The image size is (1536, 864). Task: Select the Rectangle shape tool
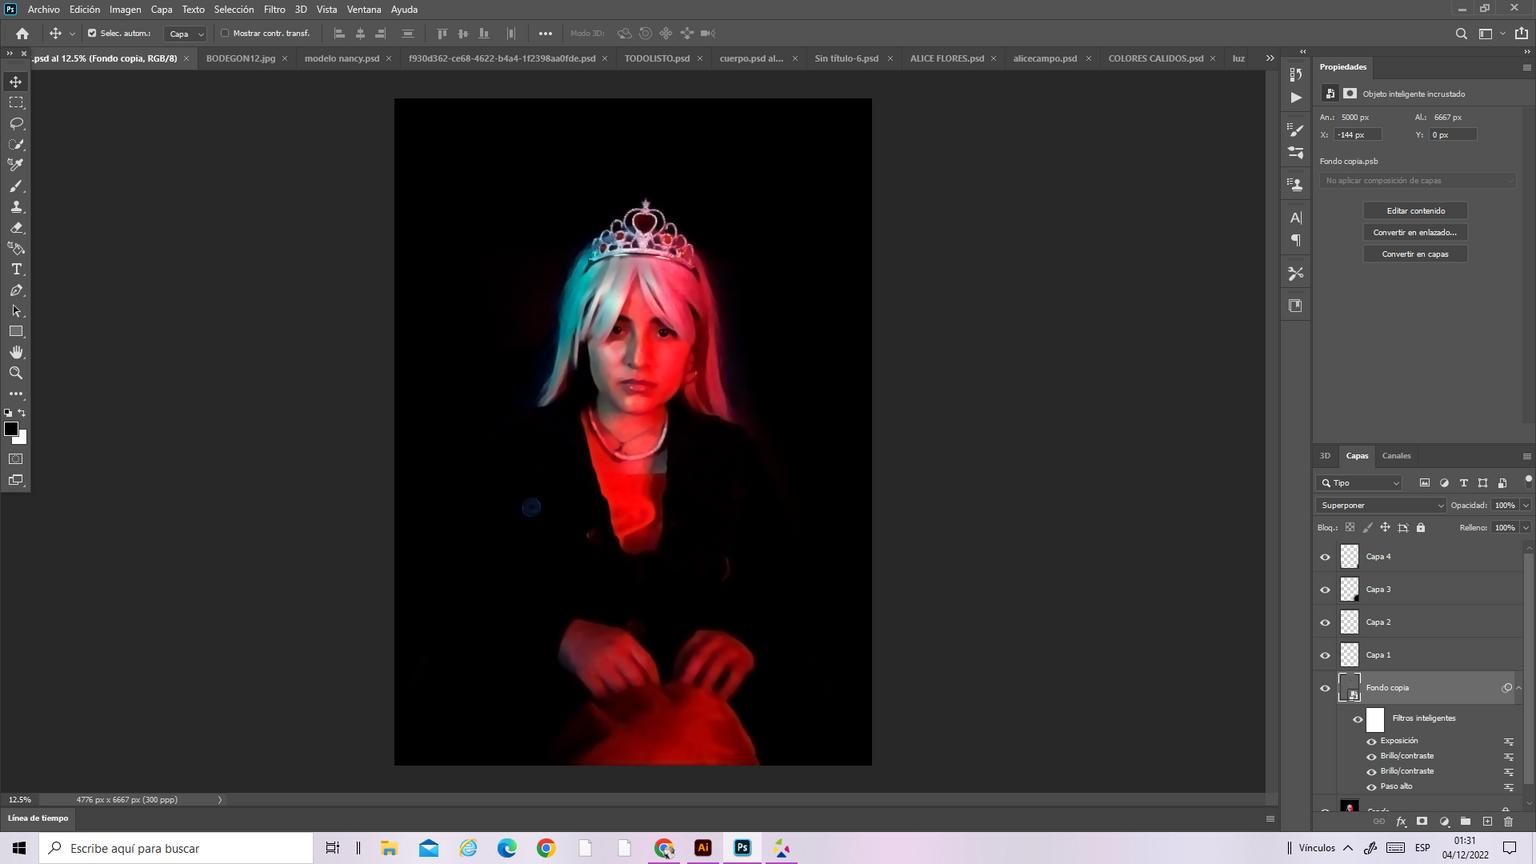tap(16, 331)
